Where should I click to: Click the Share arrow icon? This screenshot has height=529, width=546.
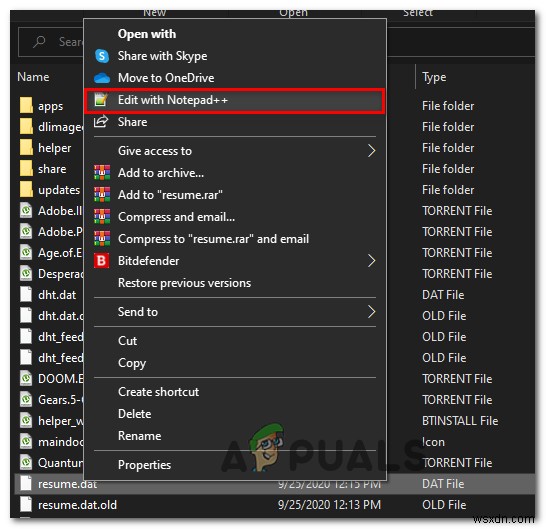click(101, 122)
